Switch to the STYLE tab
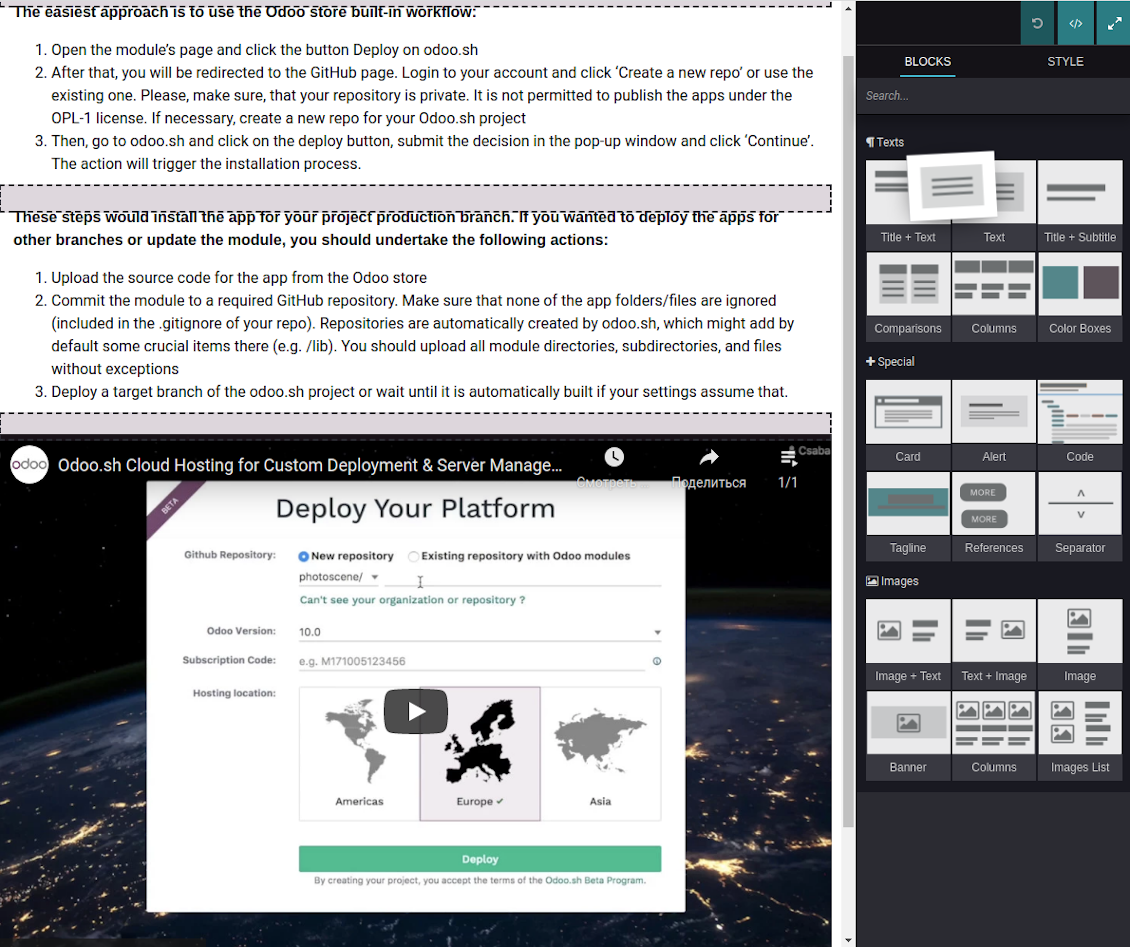Viewport: 1130px width, 947px height. pyautogui.click(x=1064, y=62)
